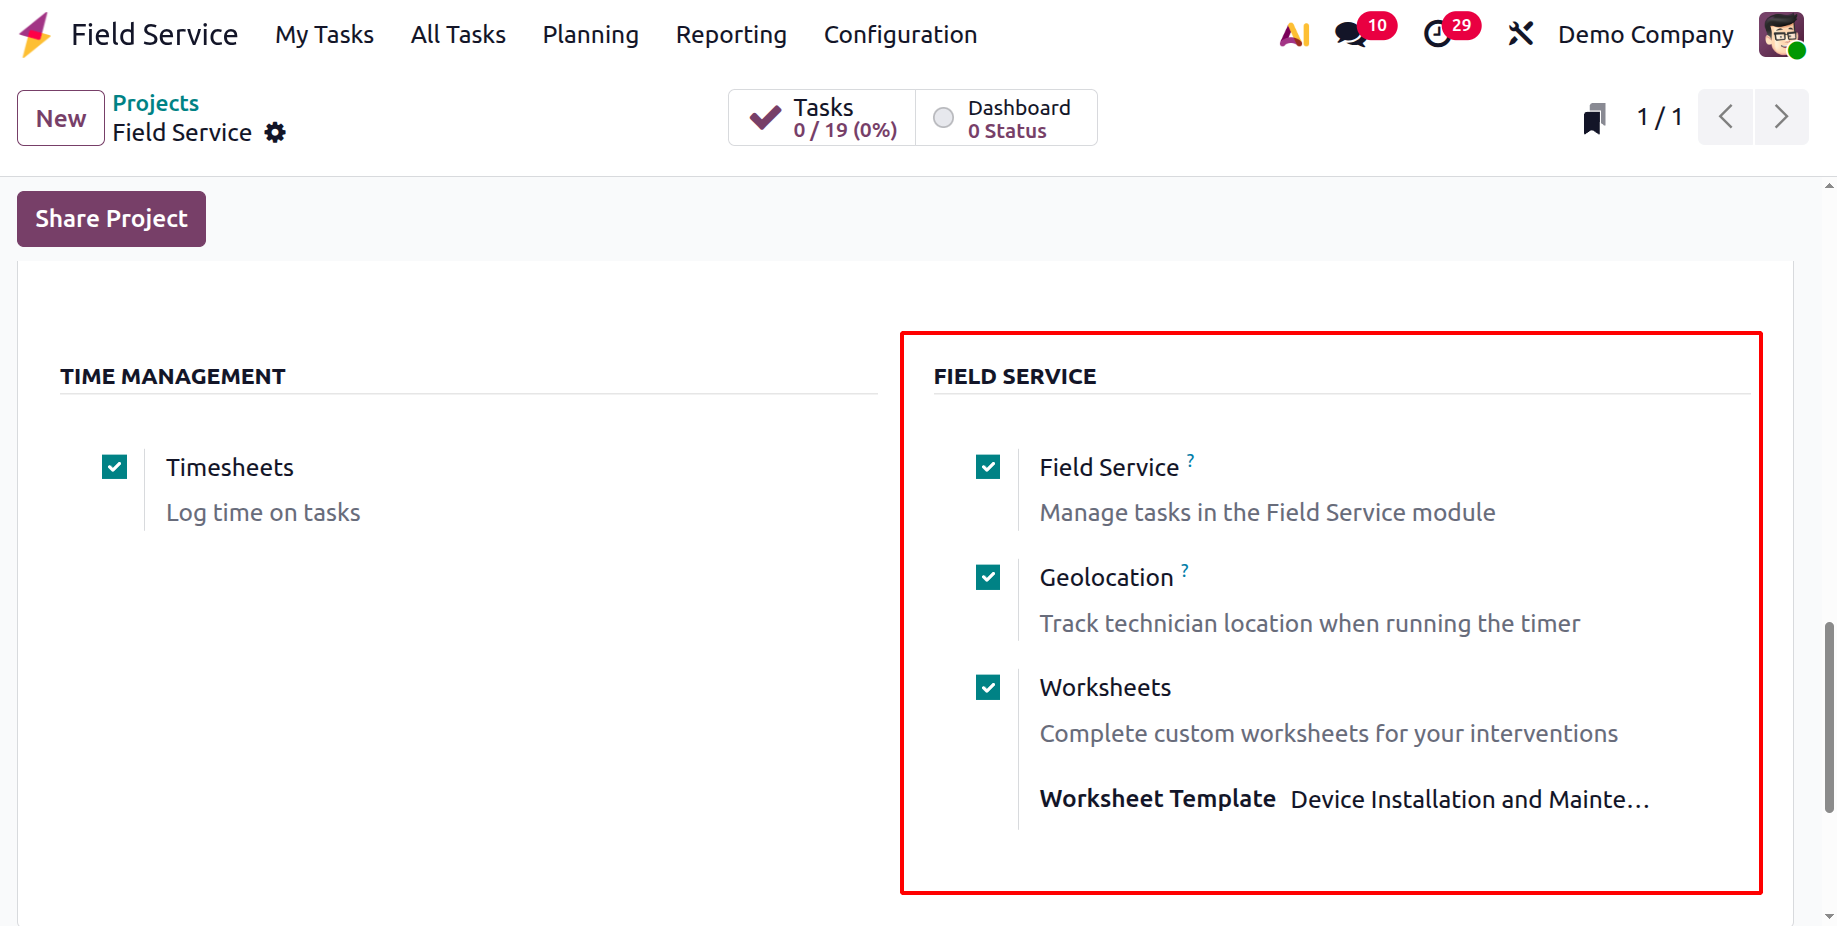Click the Field Service app logo icon
This screenshot has height=926, width=1837.
tap(35, 34)
